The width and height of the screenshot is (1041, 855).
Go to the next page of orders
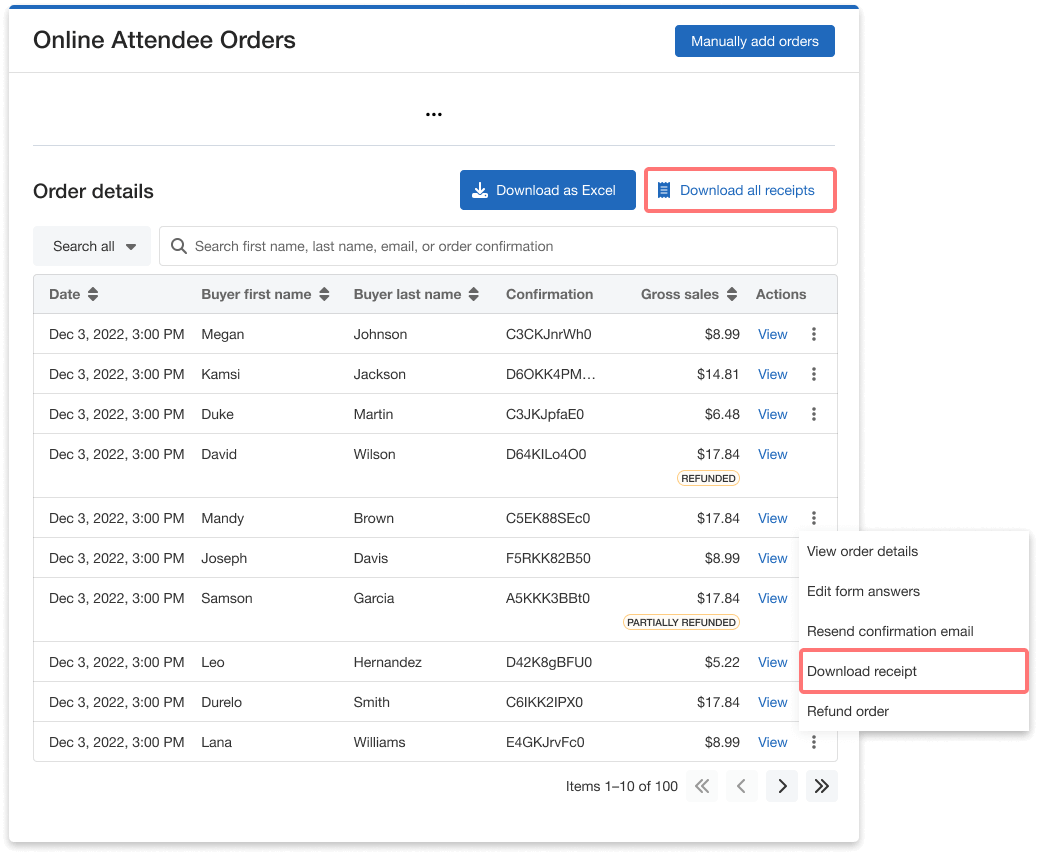pyautogui.click(x=782, y=786)
